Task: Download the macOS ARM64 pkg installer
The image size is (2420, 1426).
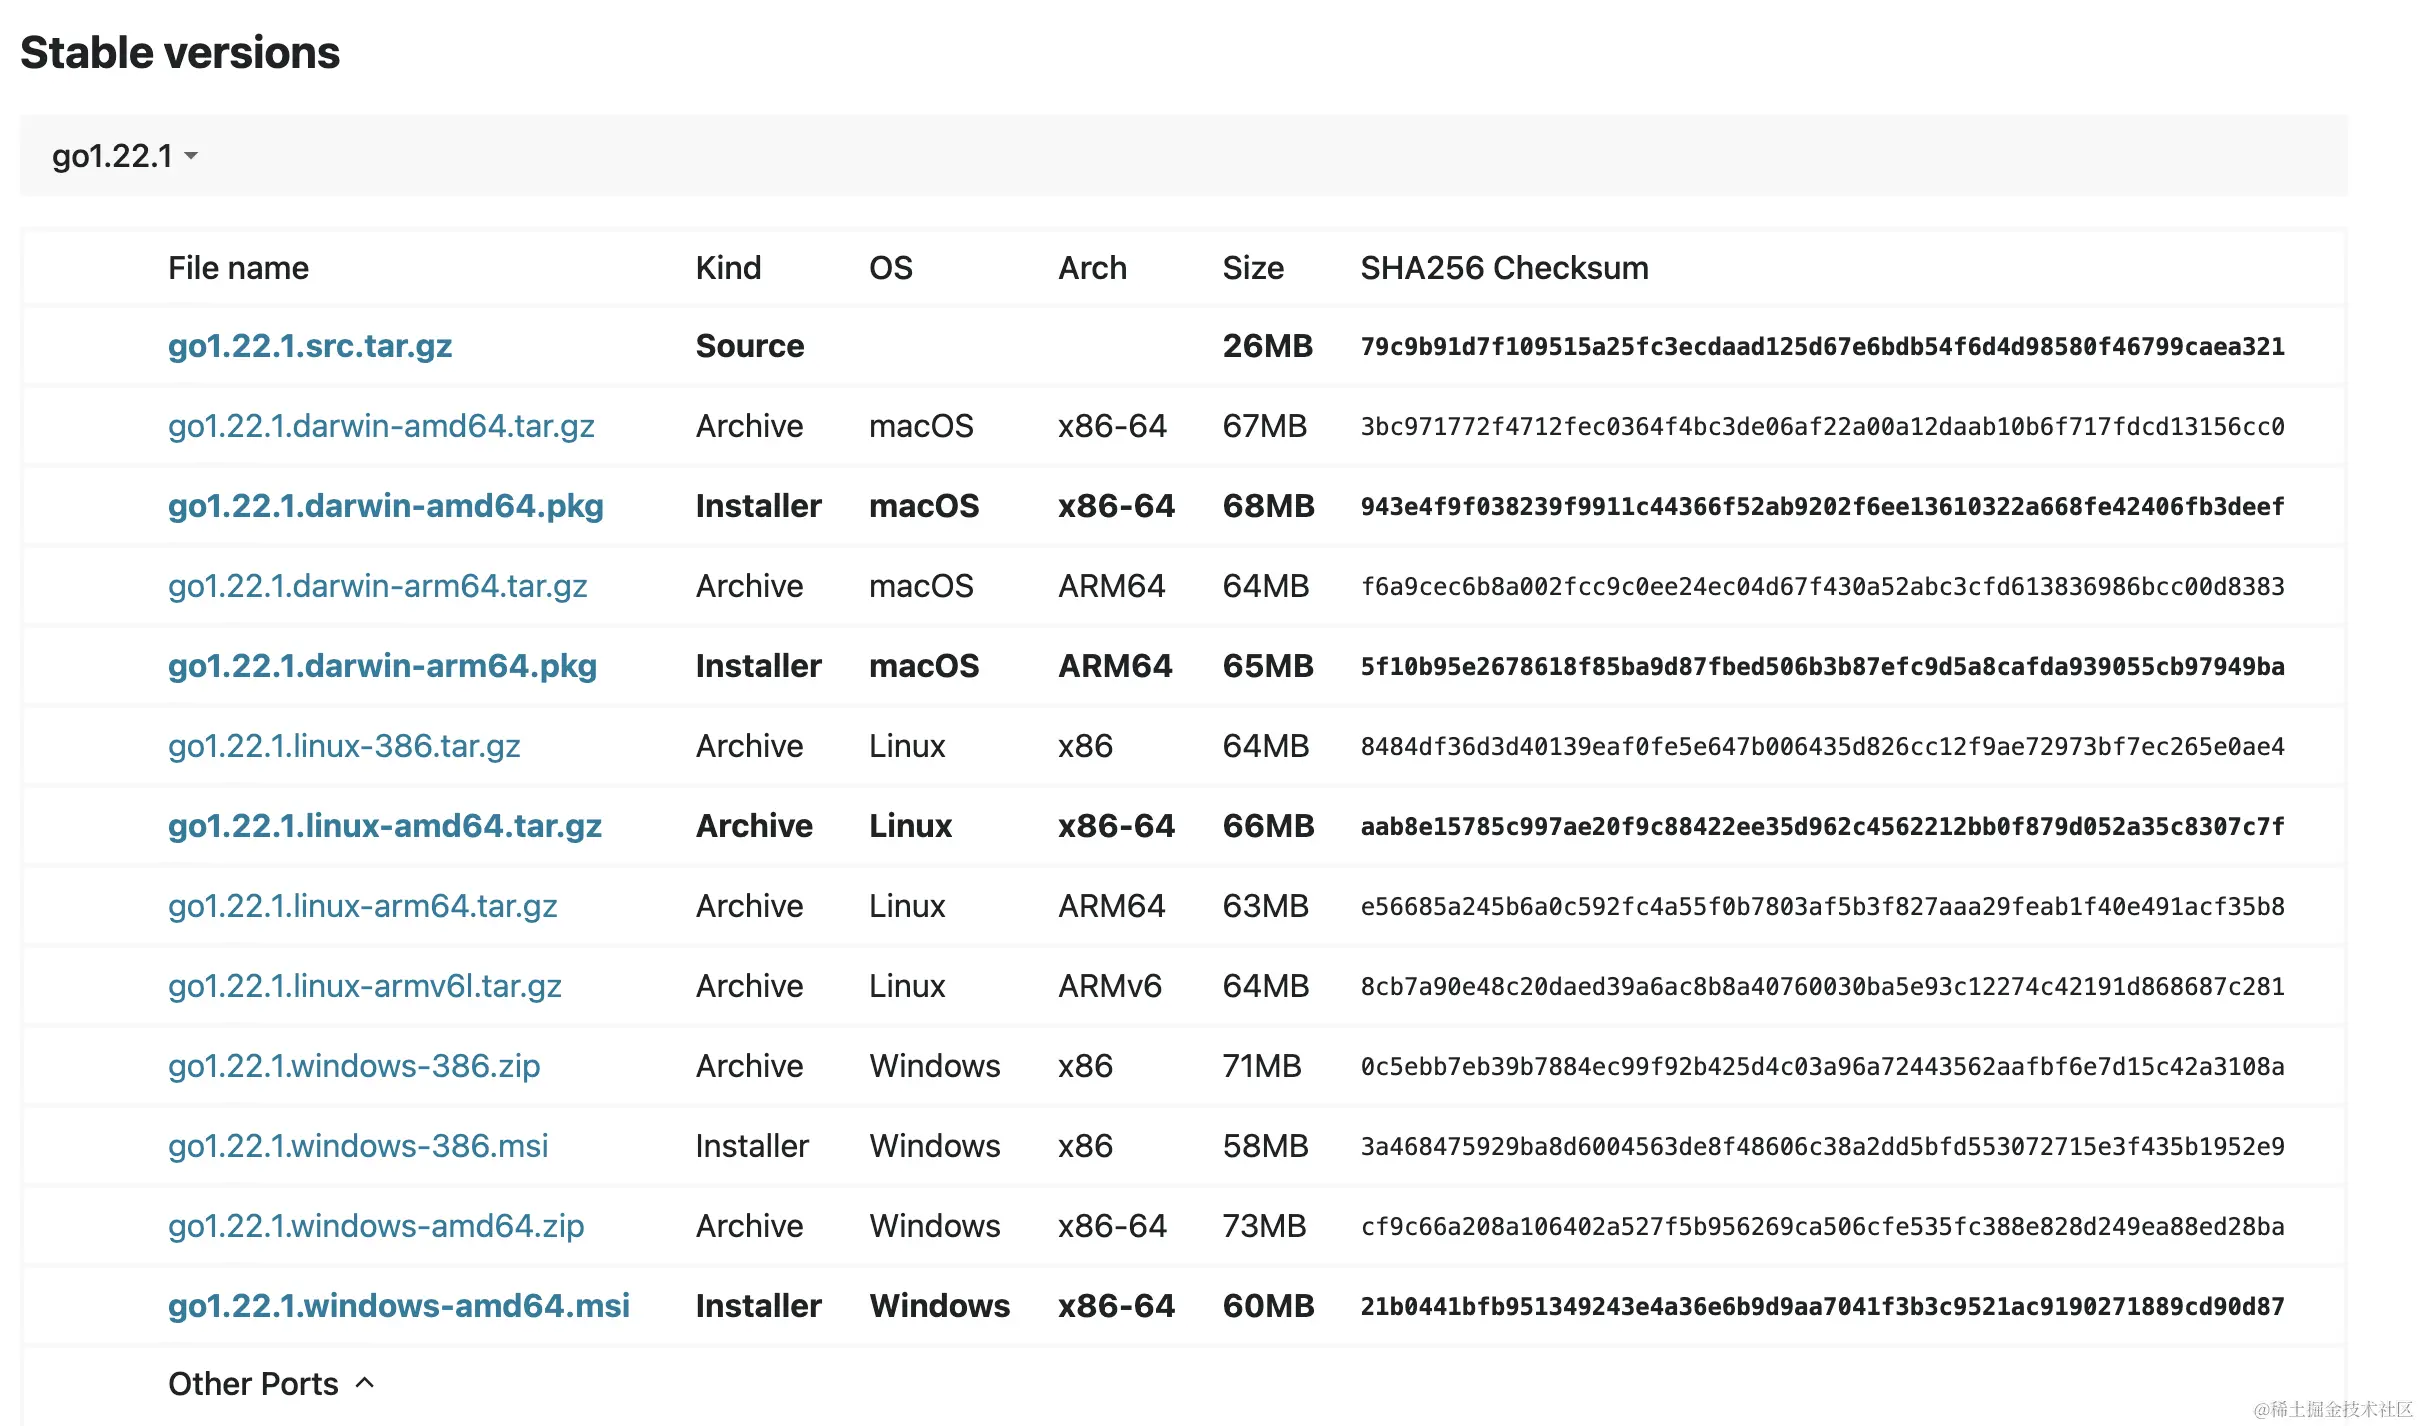Action: 382,666
